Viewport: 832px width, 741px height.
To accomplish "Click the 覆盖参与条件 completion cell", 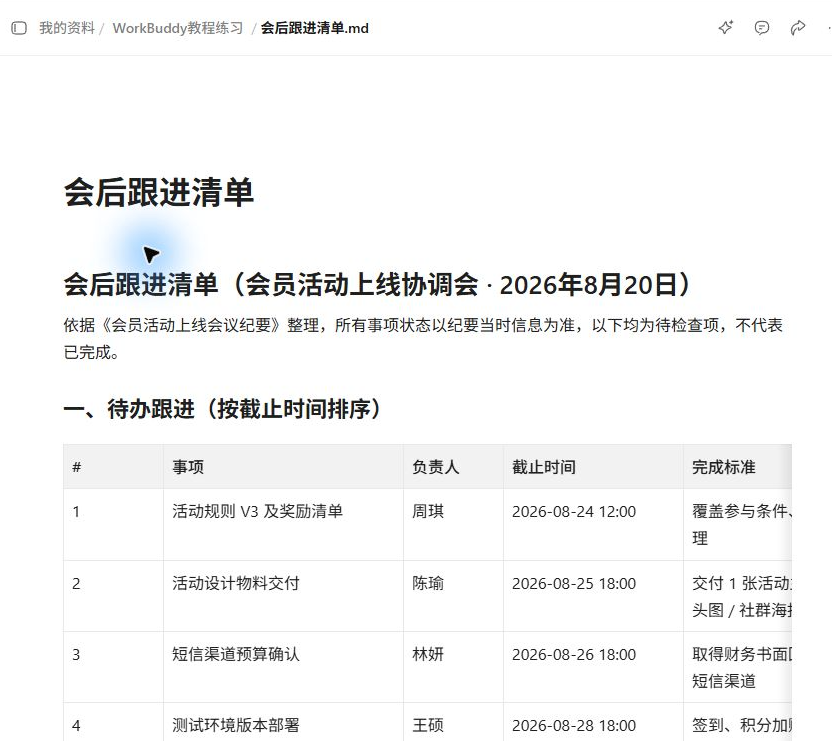I will [738, 524].
